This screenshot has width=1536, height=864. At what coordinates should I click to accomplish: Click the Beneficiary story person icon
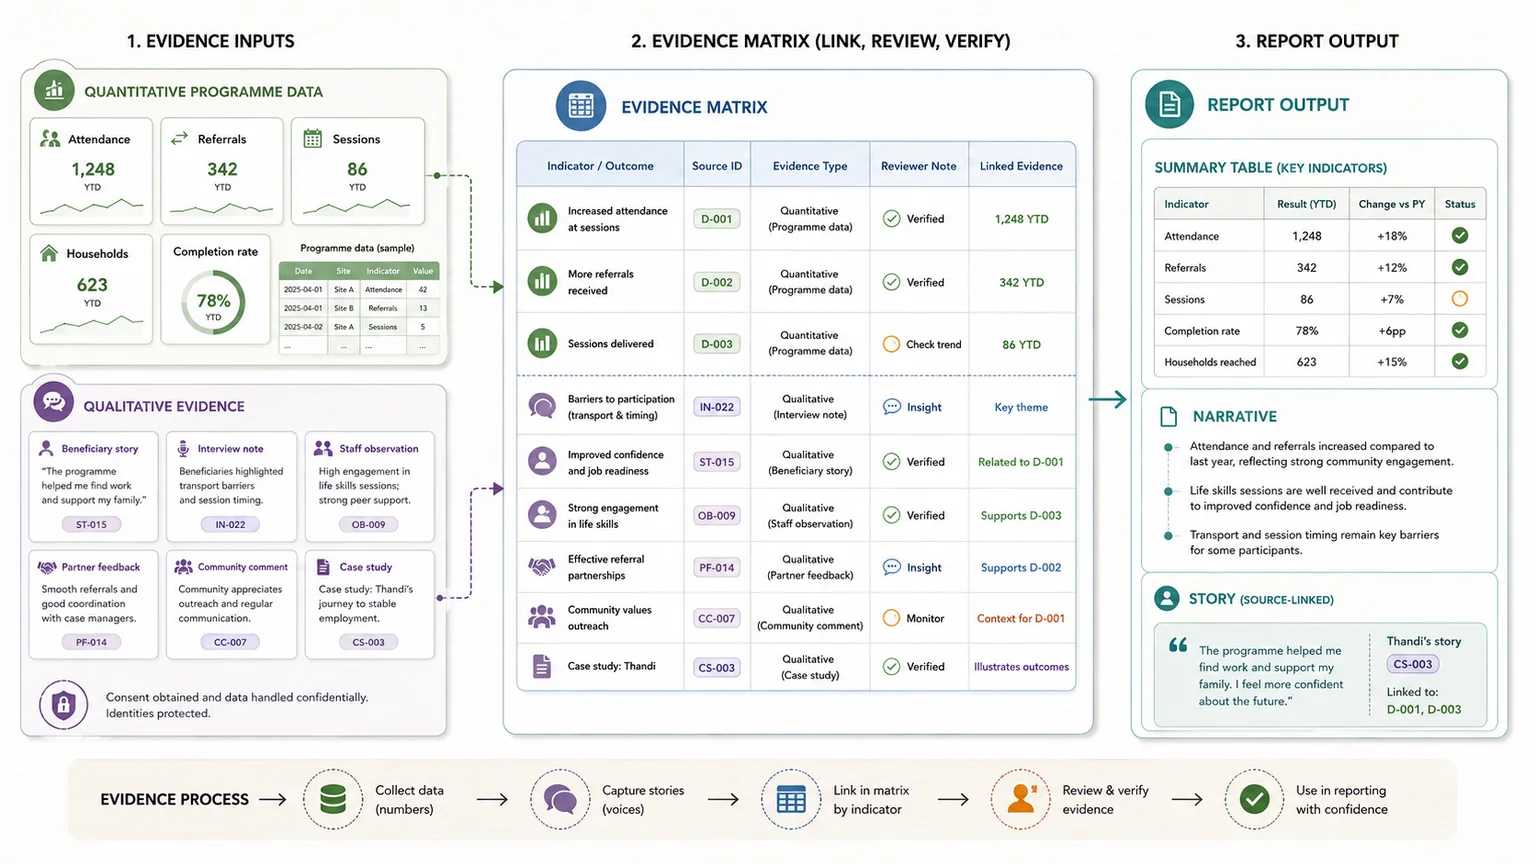click(x=46, y=448)
